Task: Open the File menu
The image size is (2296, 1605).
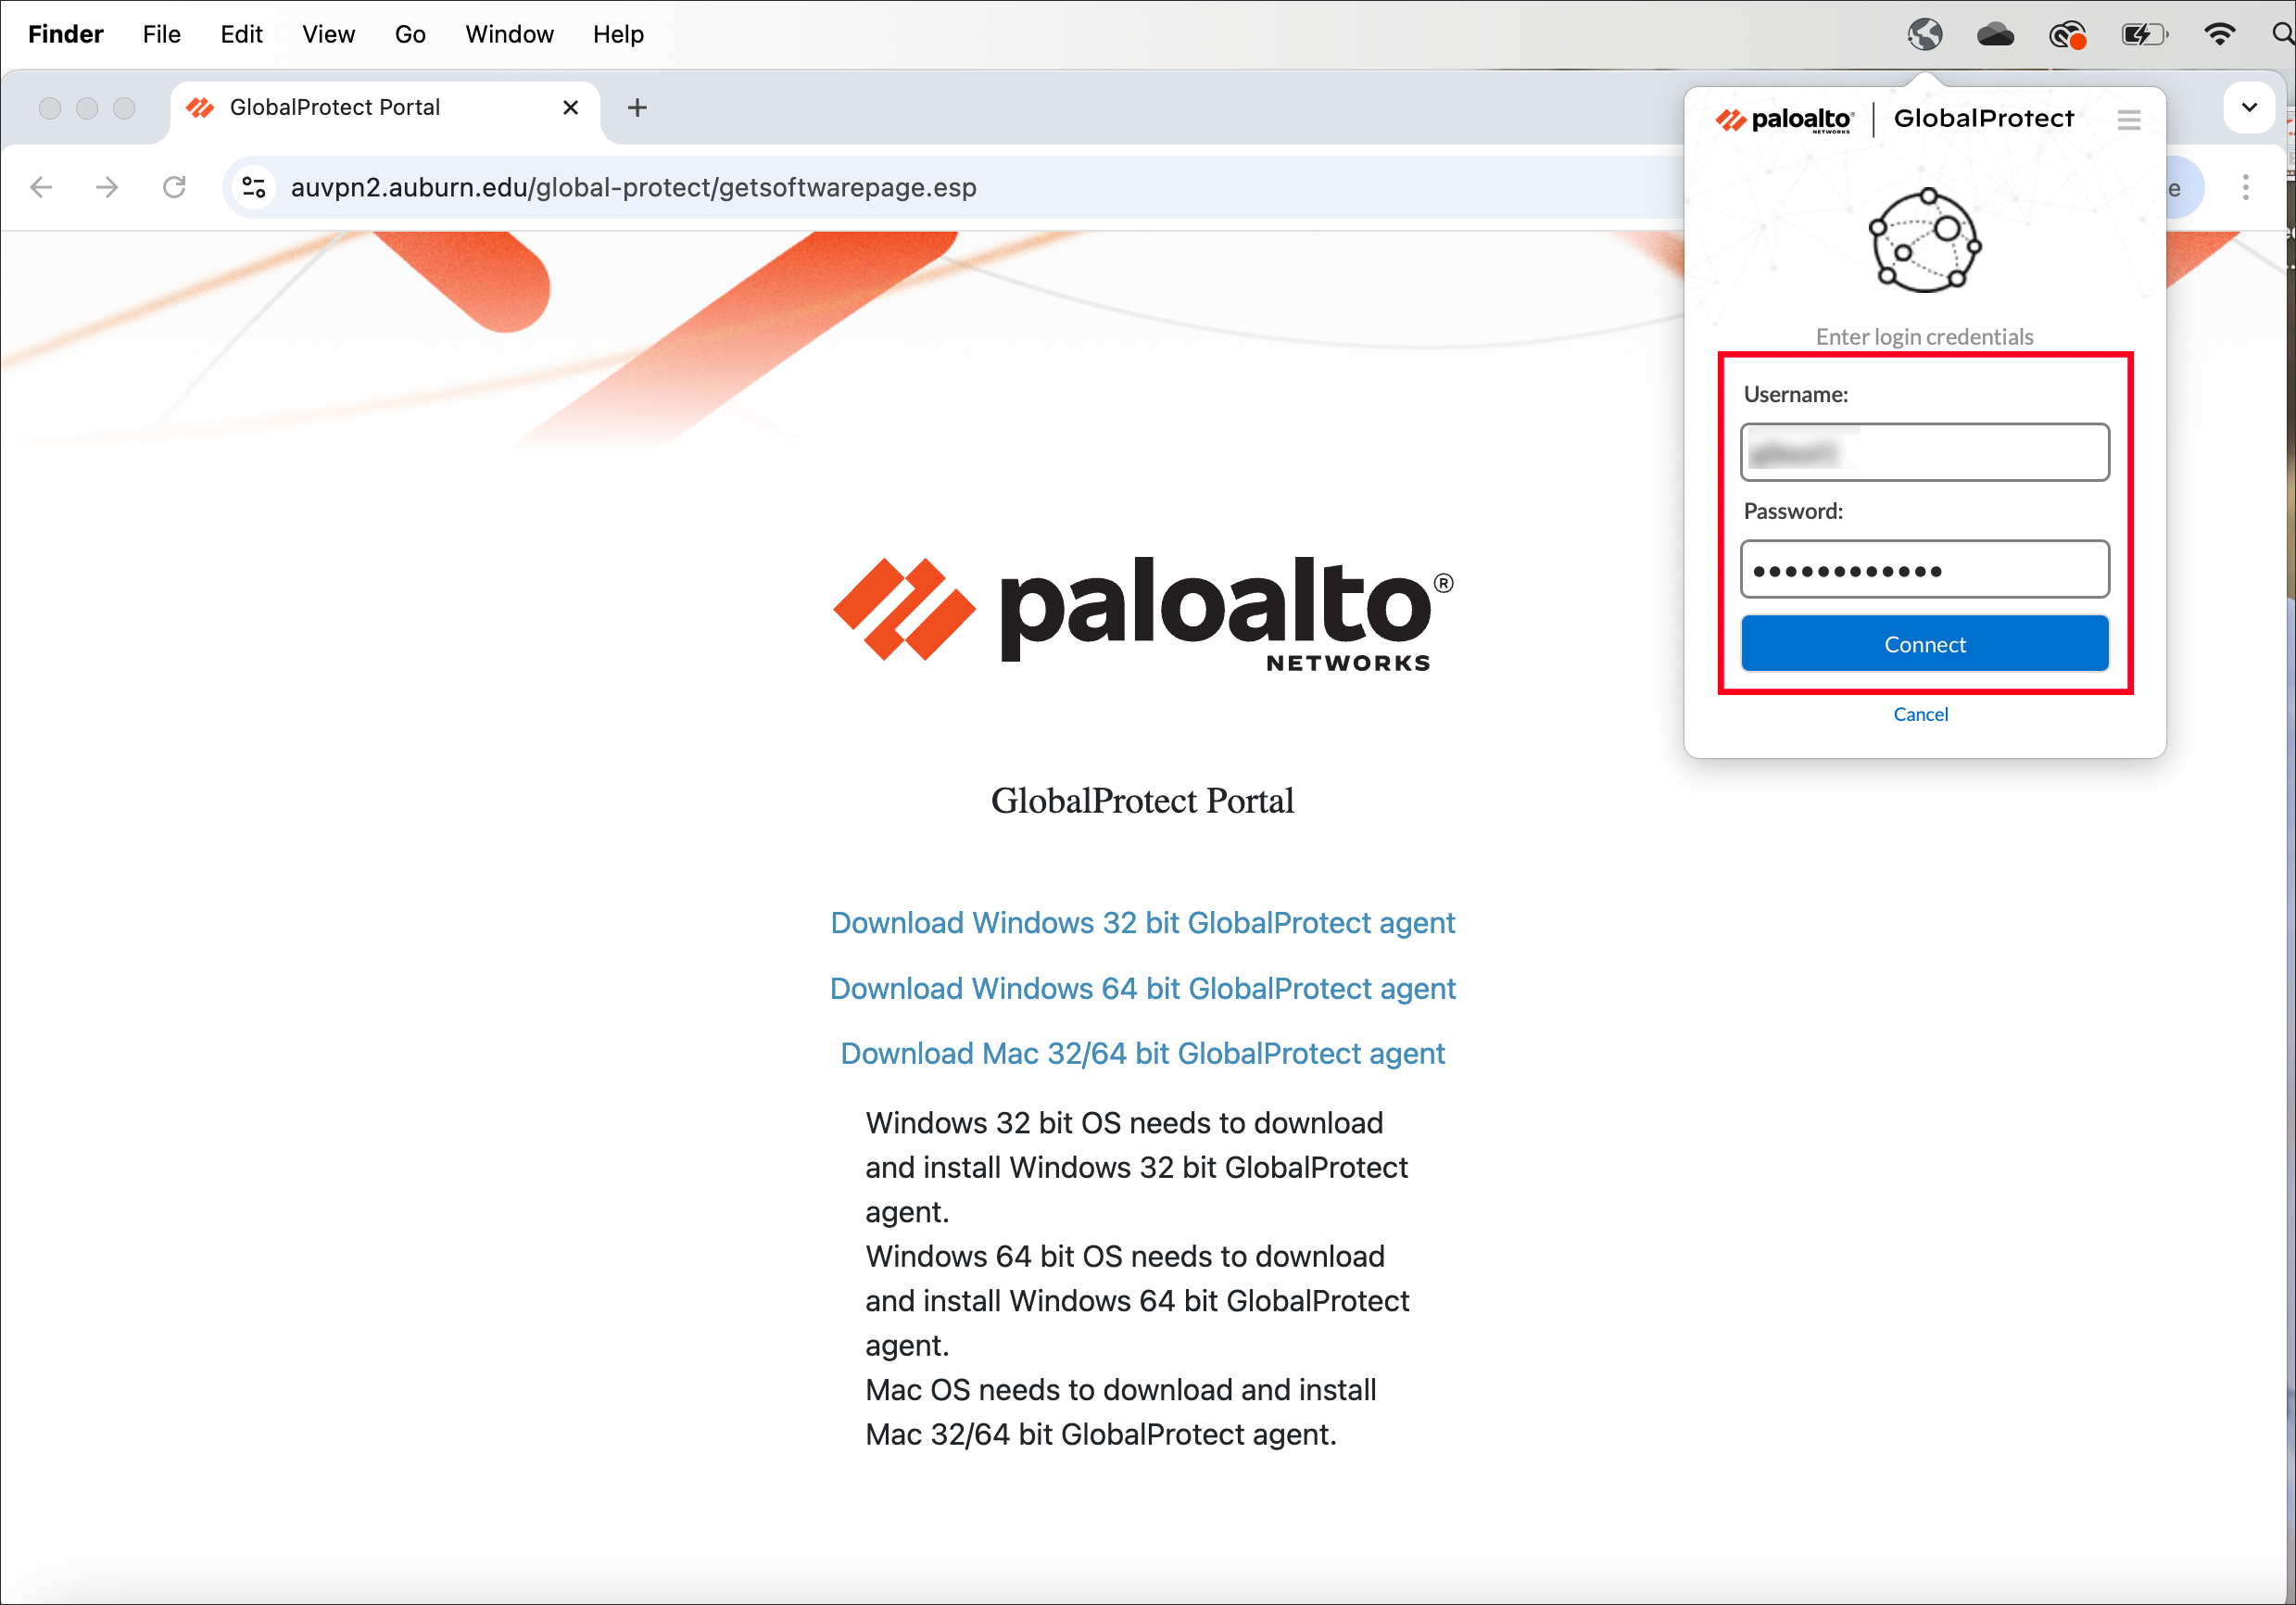Action: [x=161, y=34]
